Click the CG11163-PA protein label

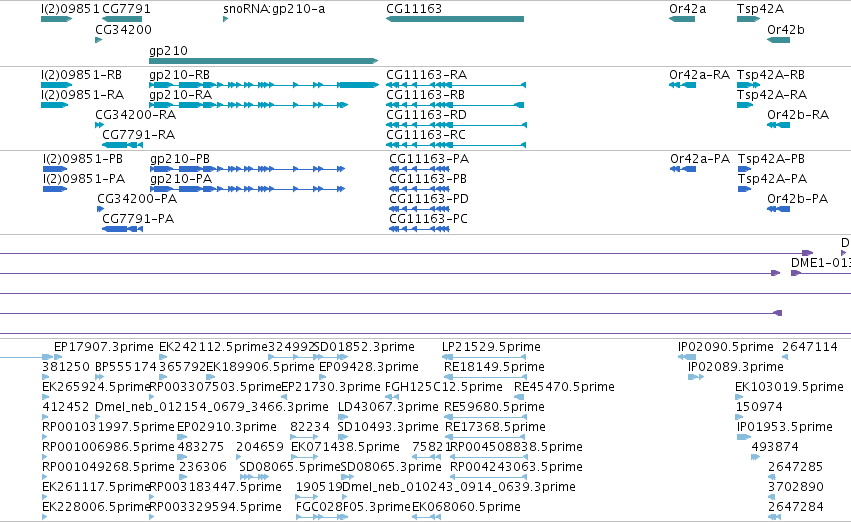click(429, 158)
